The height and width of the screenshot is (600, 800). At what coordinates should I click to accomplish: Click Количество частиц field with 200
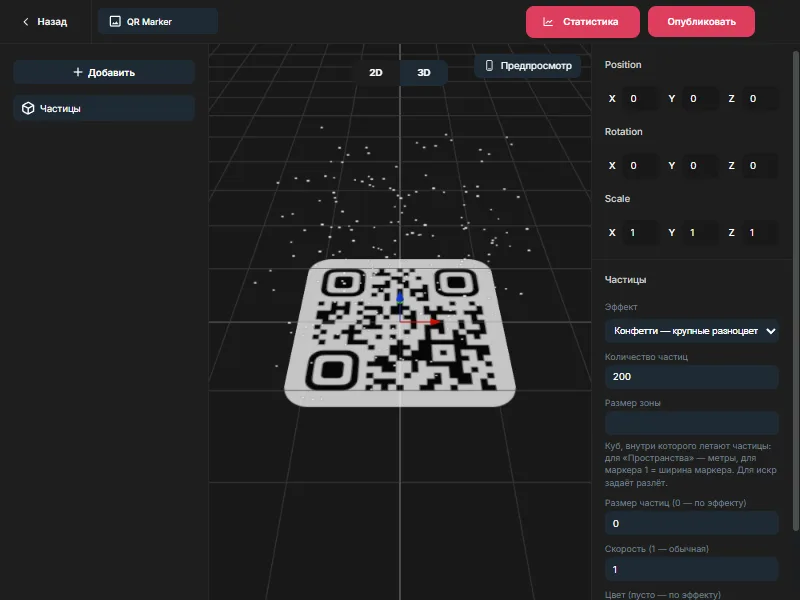691,377
